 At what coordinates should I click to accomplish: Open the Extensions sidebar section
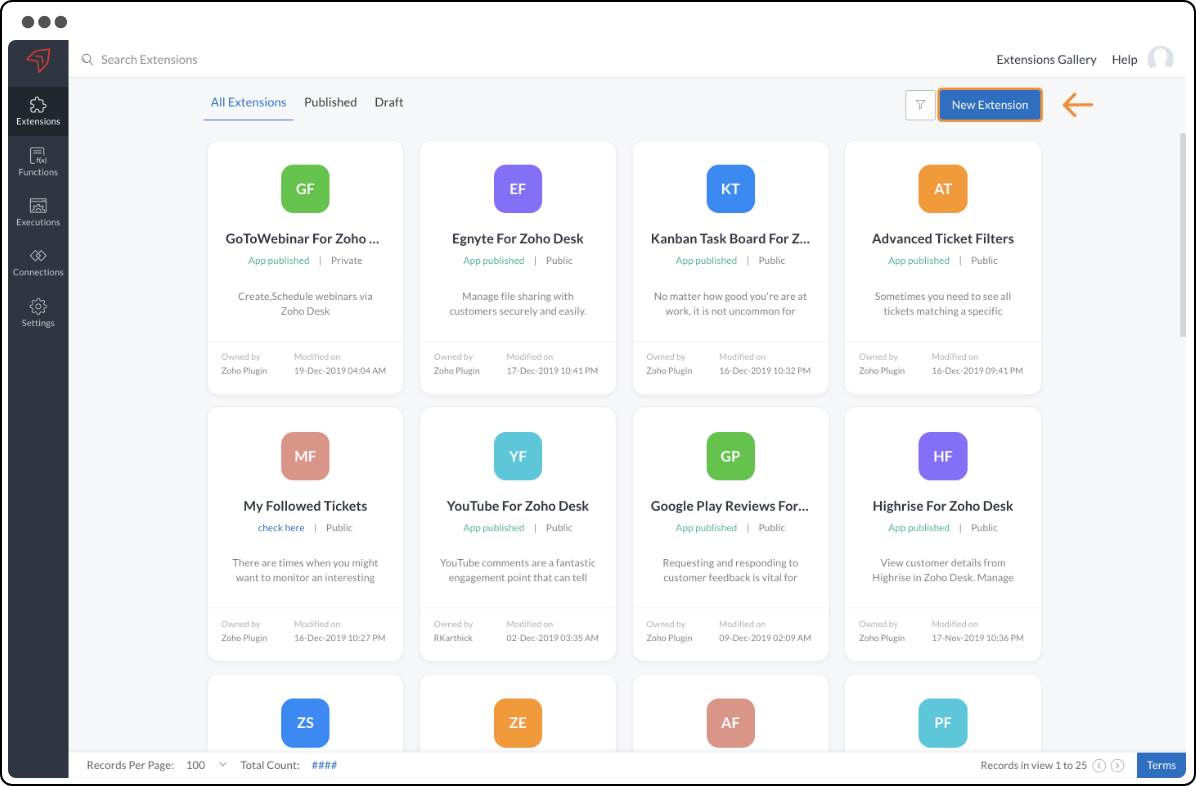point(38,111)
